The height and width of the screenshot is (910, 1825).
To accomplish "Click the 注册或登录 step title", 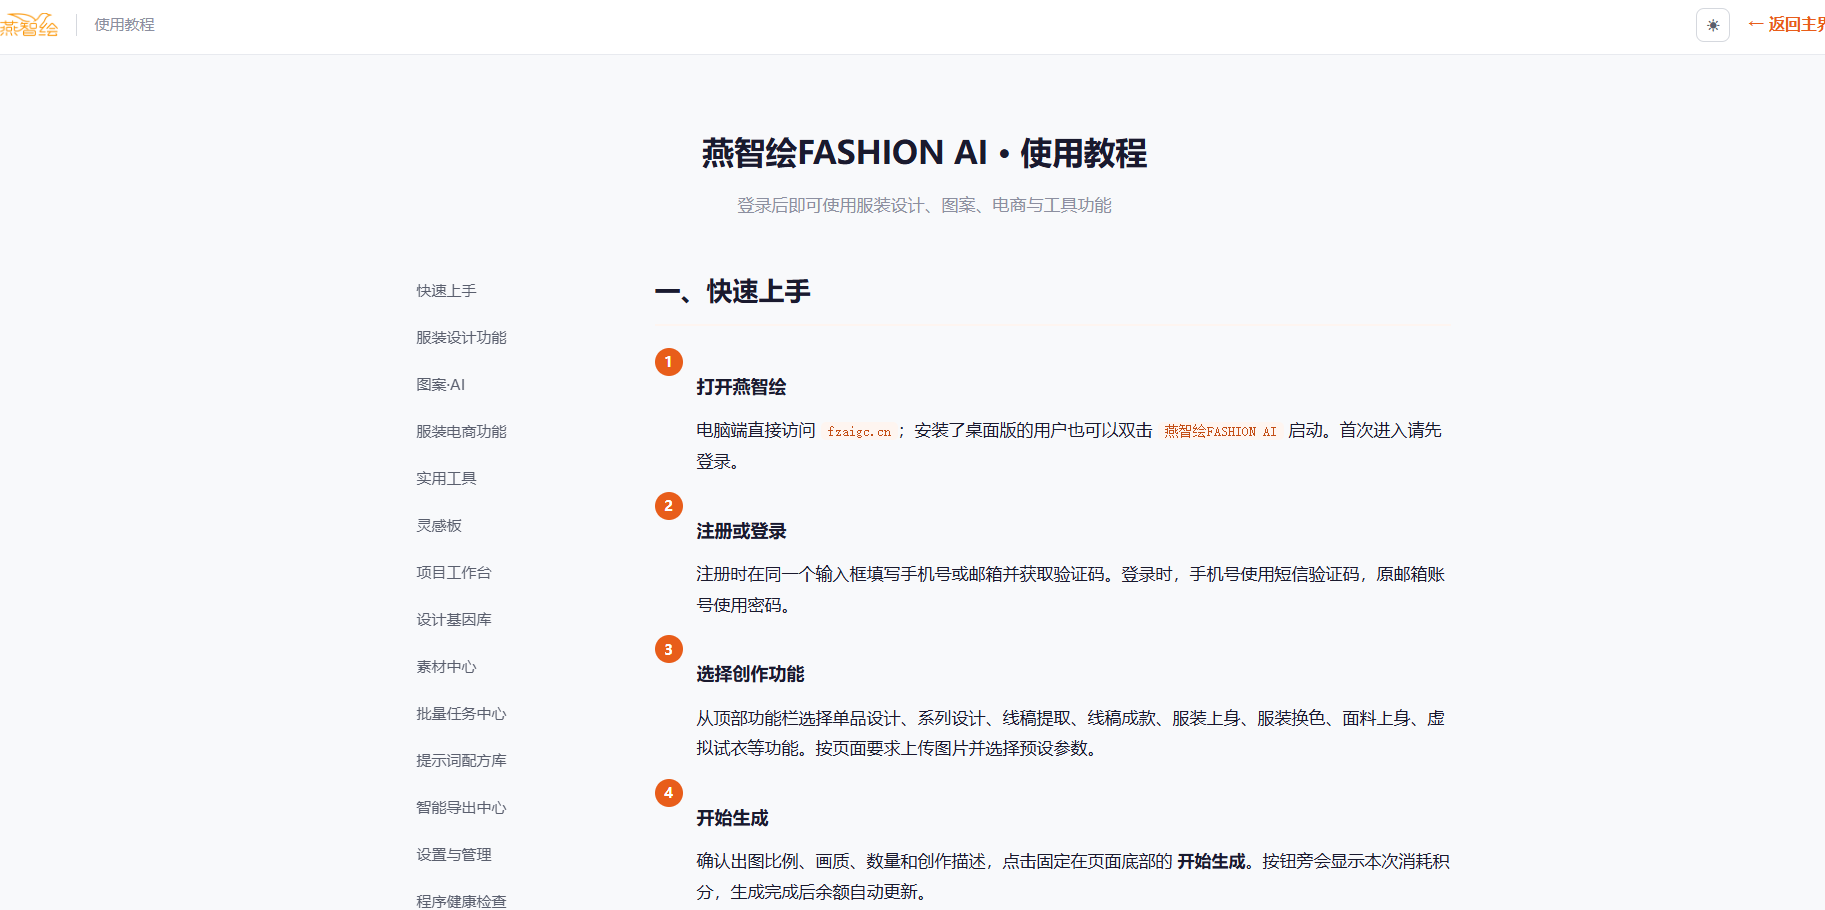I will pos(741,531).
